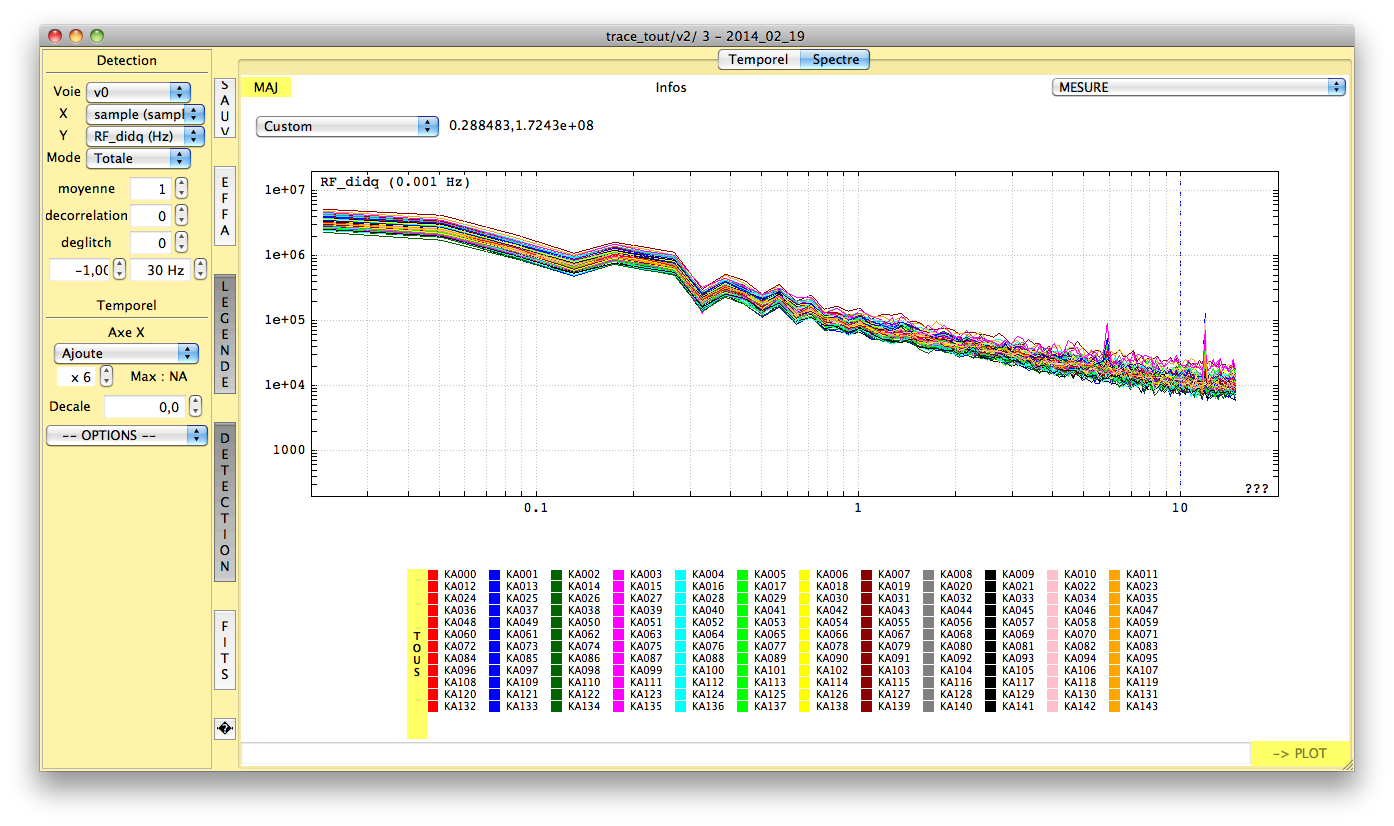The width and height of the screenshot is (1394, 826).
Task: Expand the OPTIONS dropdown
Action: coord(127,436)
